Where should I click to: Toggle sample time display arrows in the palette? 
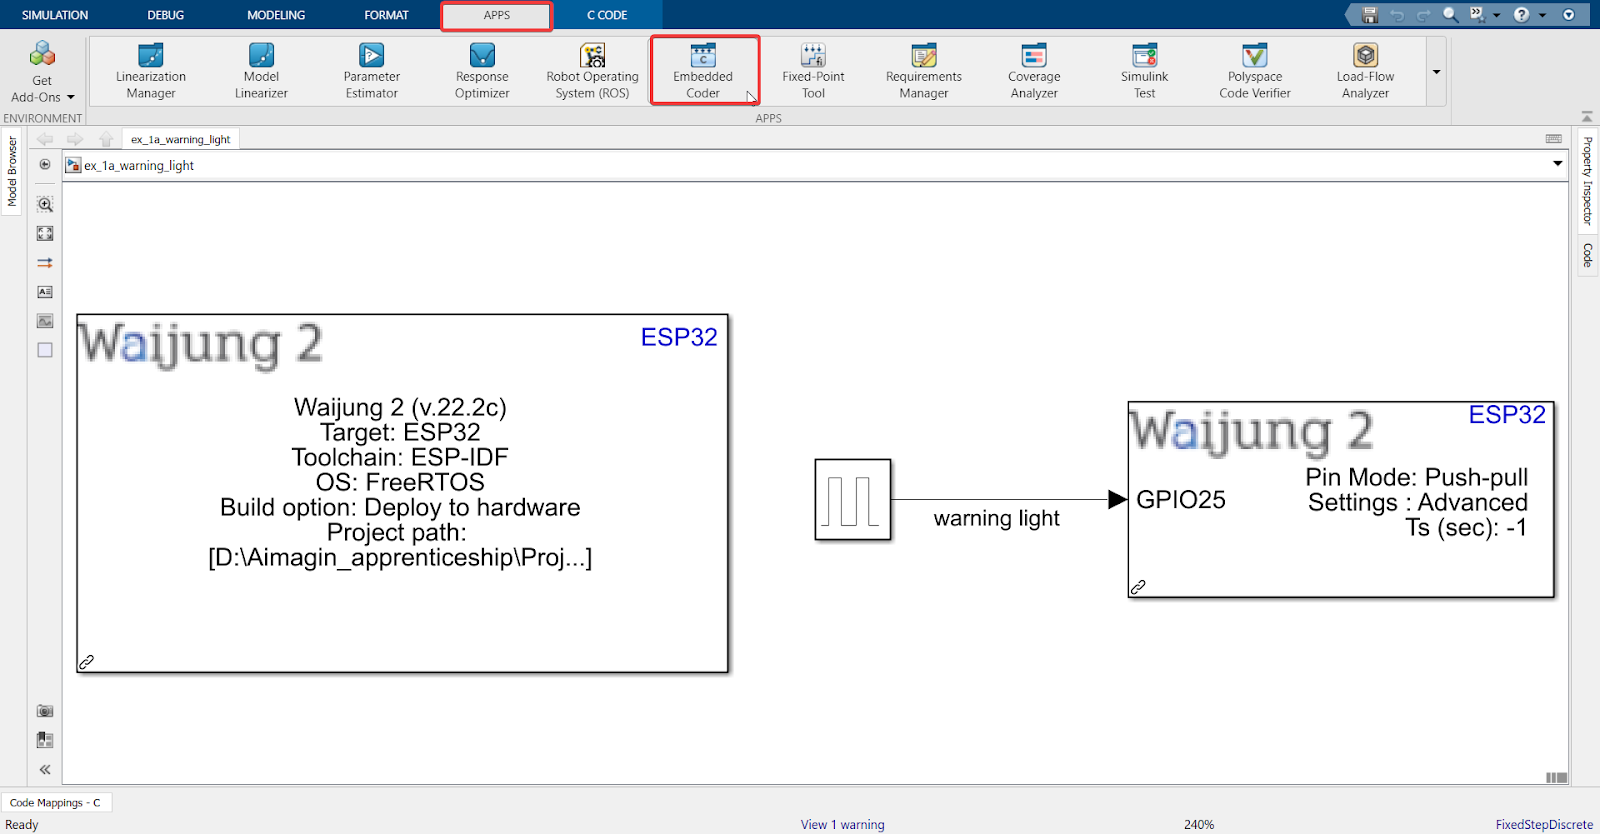(45, 263)
